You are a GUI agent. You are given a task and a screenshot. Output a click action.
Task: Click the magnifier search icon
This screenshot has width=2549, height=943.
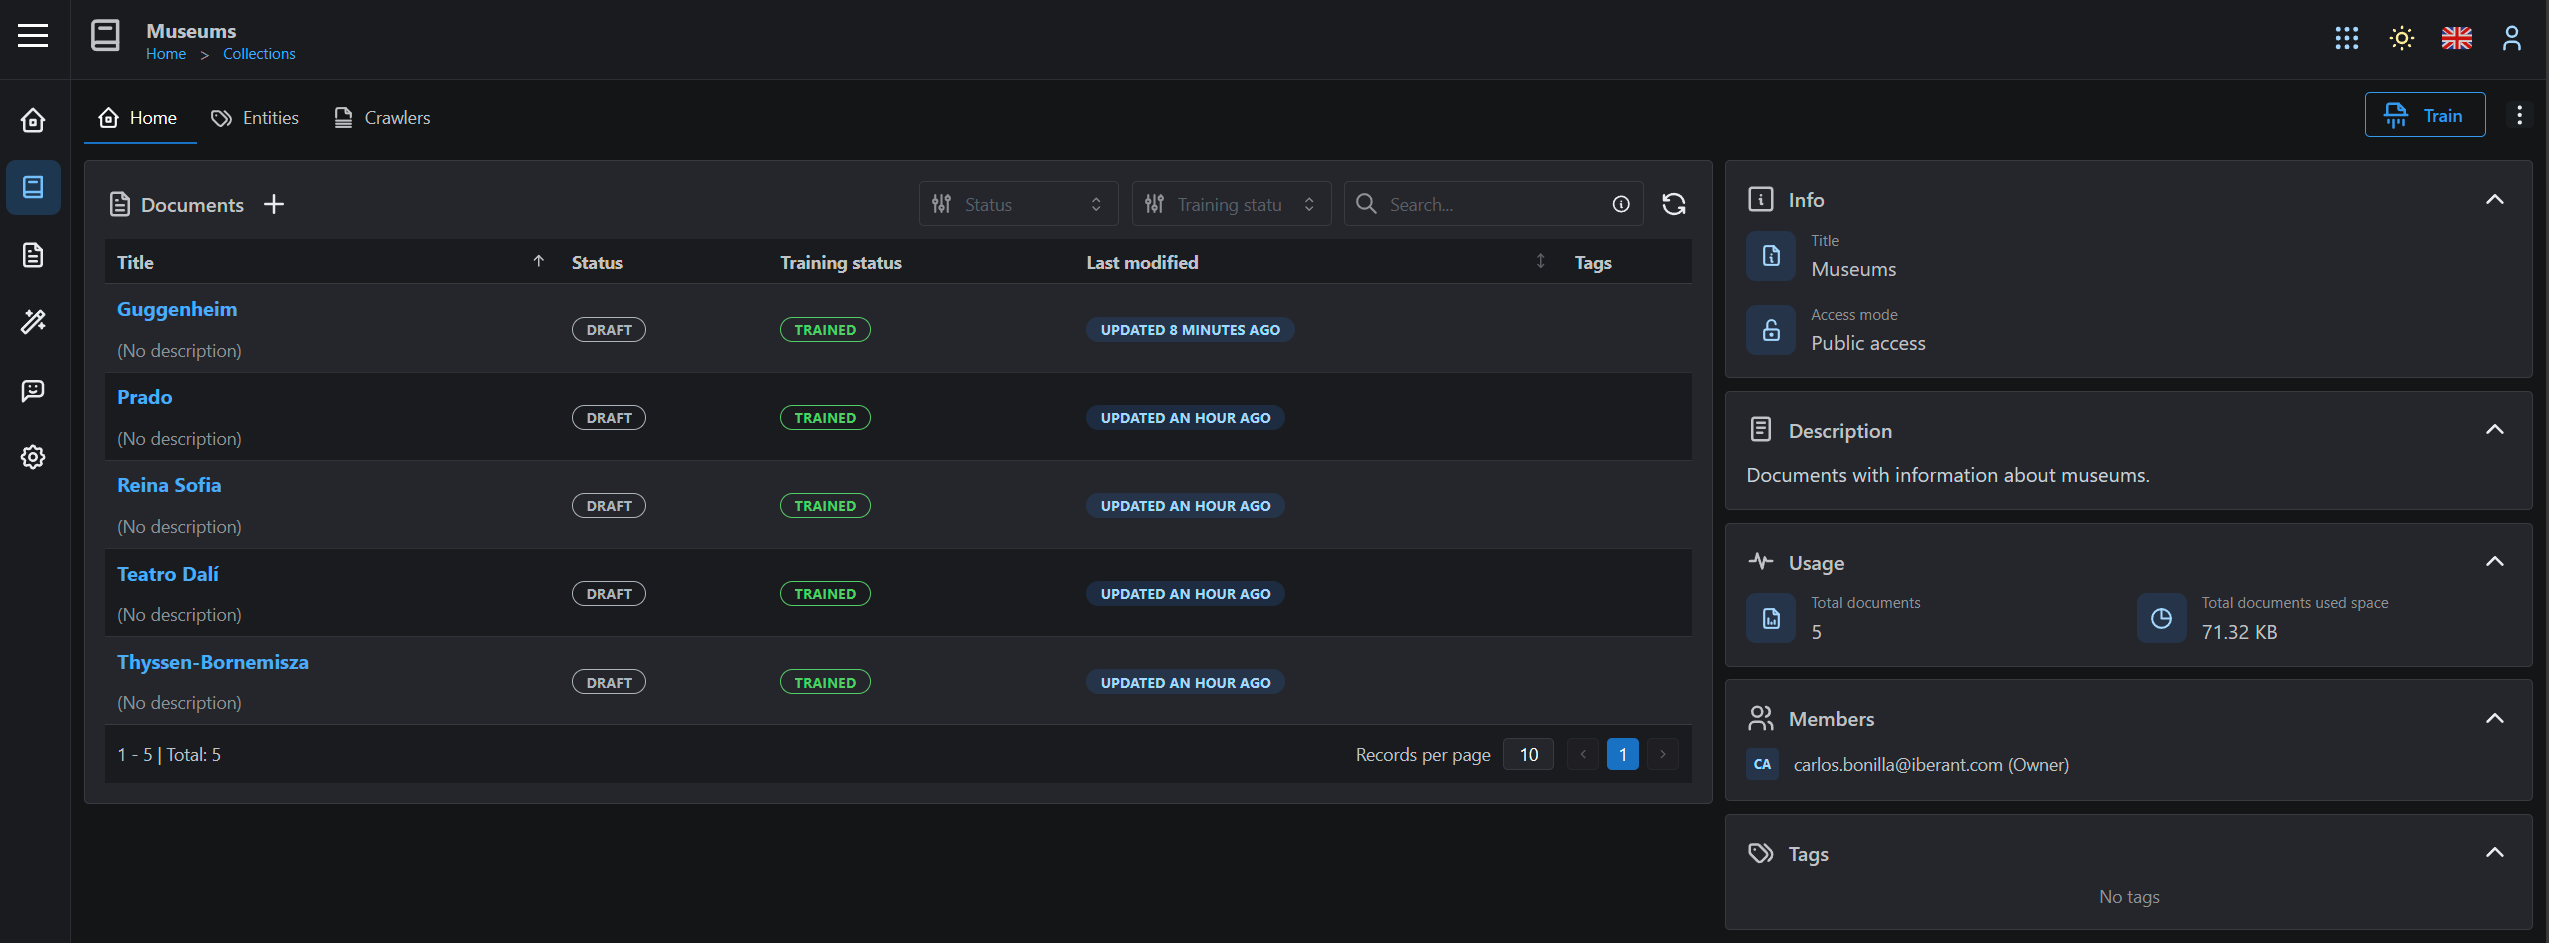(1365, 203)
